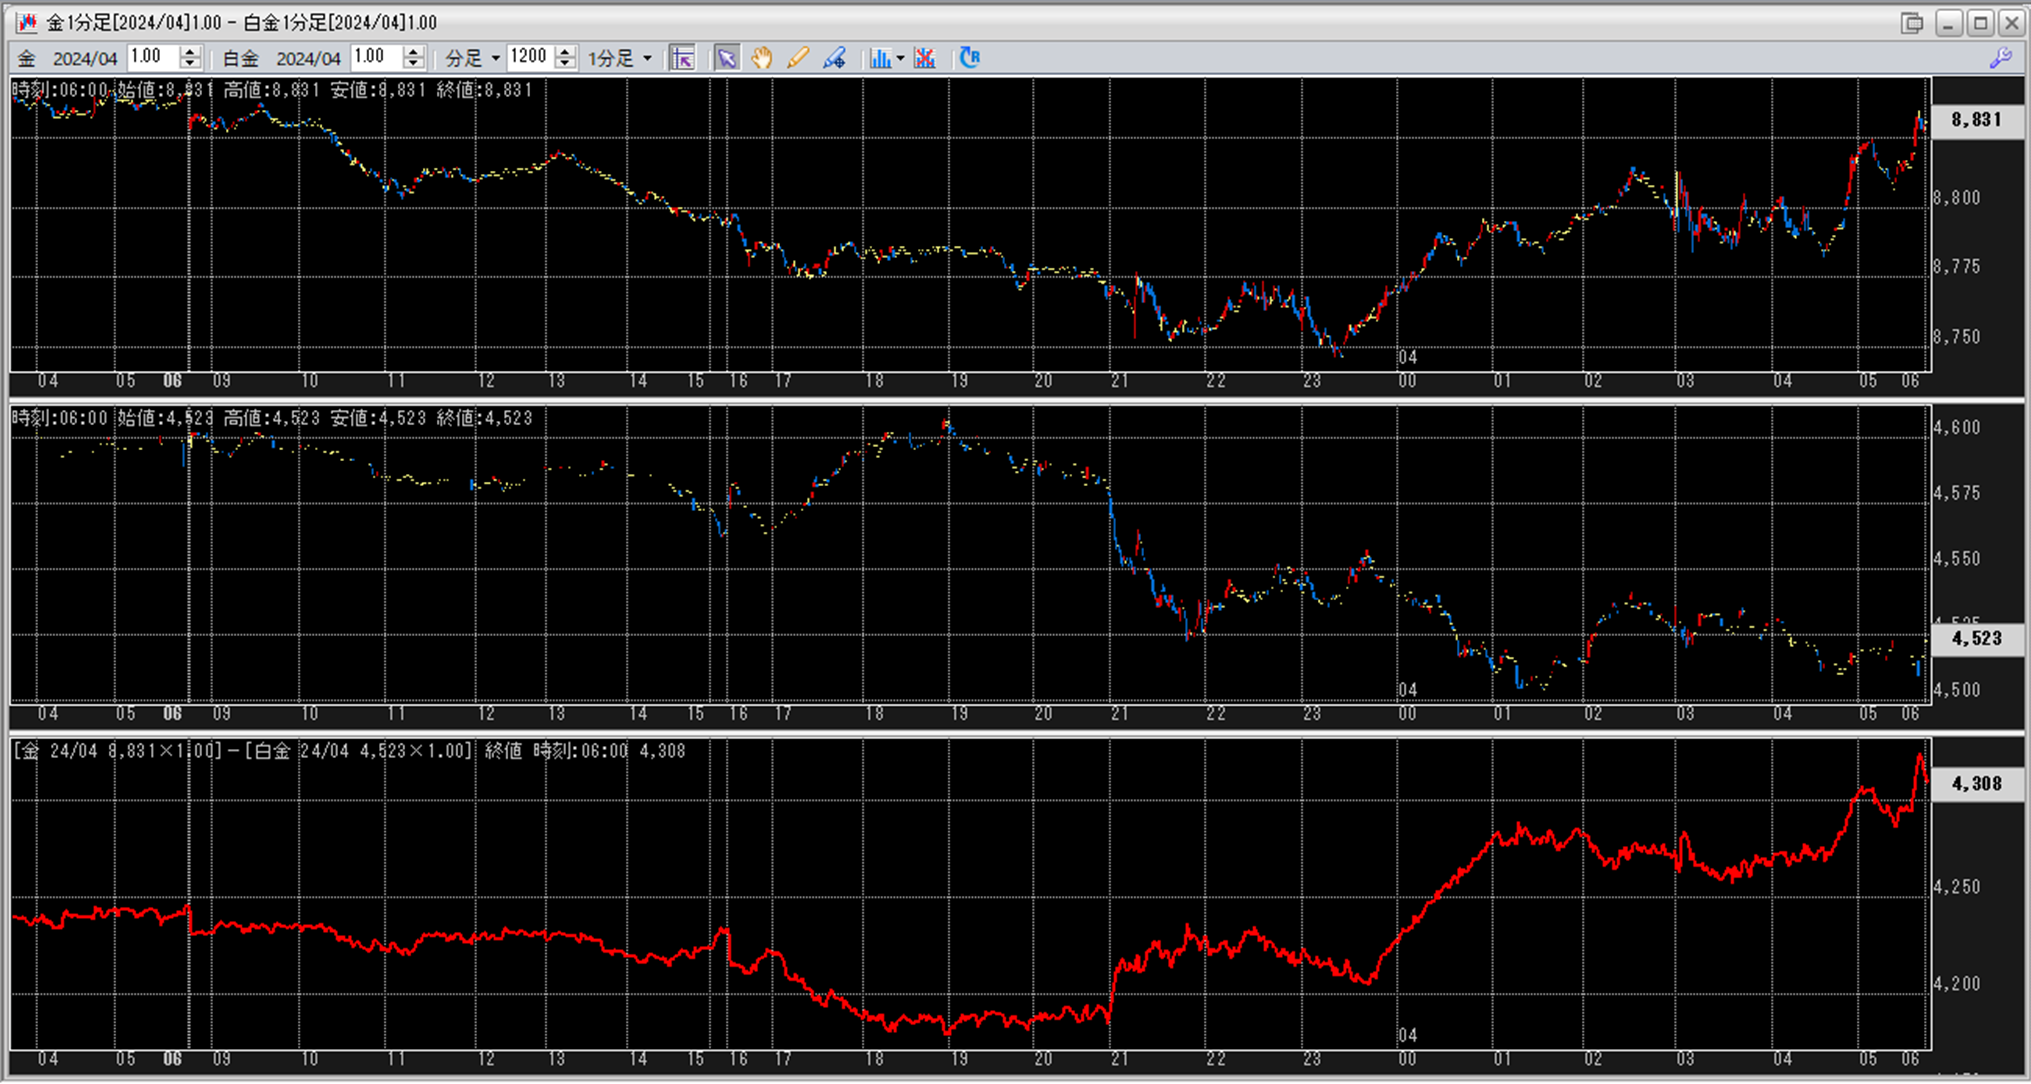Screen dimensions: 2031x1084
Task: Decrease the 1200 bar count stepper
Action: [x=565, y=64]
